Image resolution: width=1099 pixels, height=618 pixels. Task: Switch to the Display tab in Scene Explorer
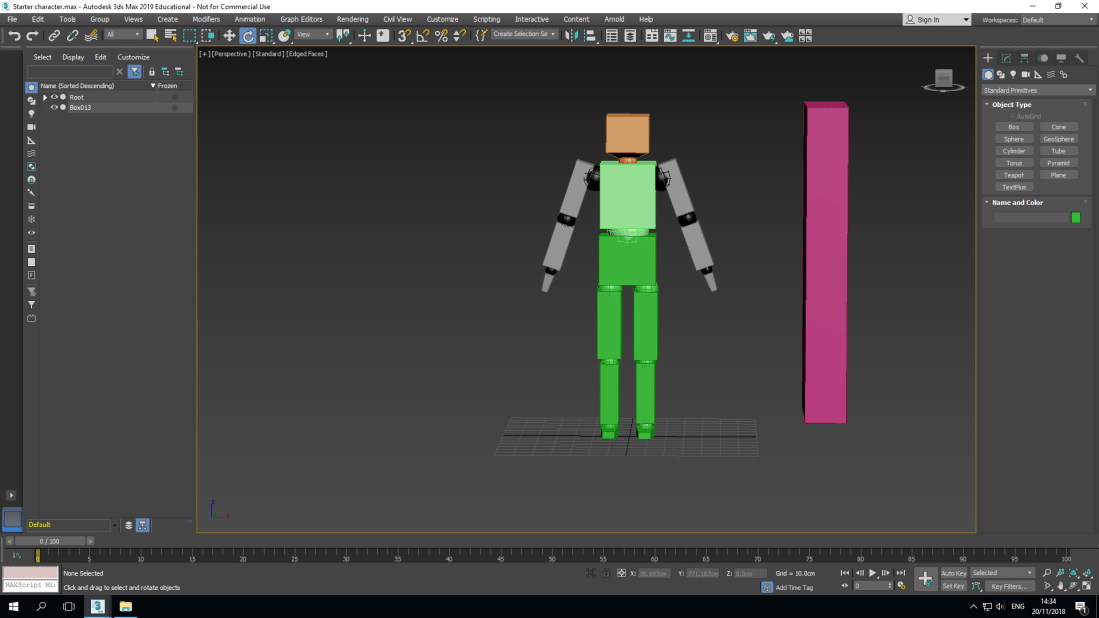[x=73, y=57]
